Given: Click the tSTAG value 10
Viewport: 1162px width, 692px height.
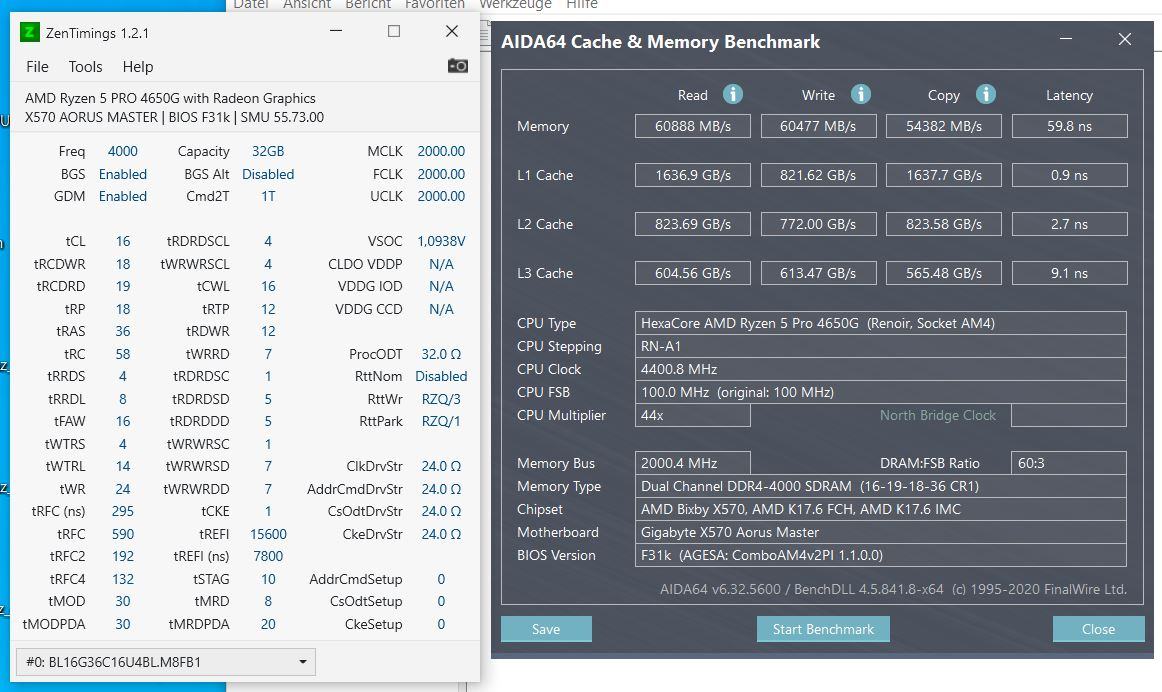Looking at the screenshot, I should [268, 579].
